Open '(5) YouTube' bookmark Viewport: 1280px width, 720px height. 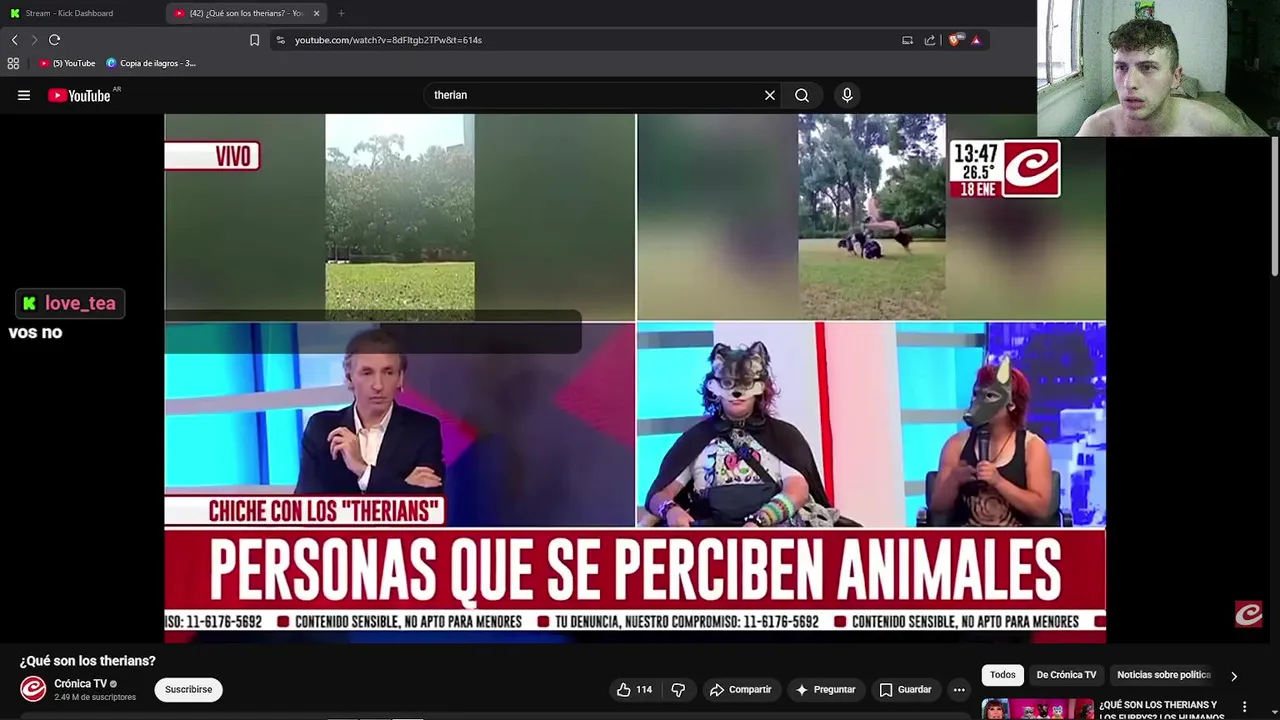click(x=68, y=63)
